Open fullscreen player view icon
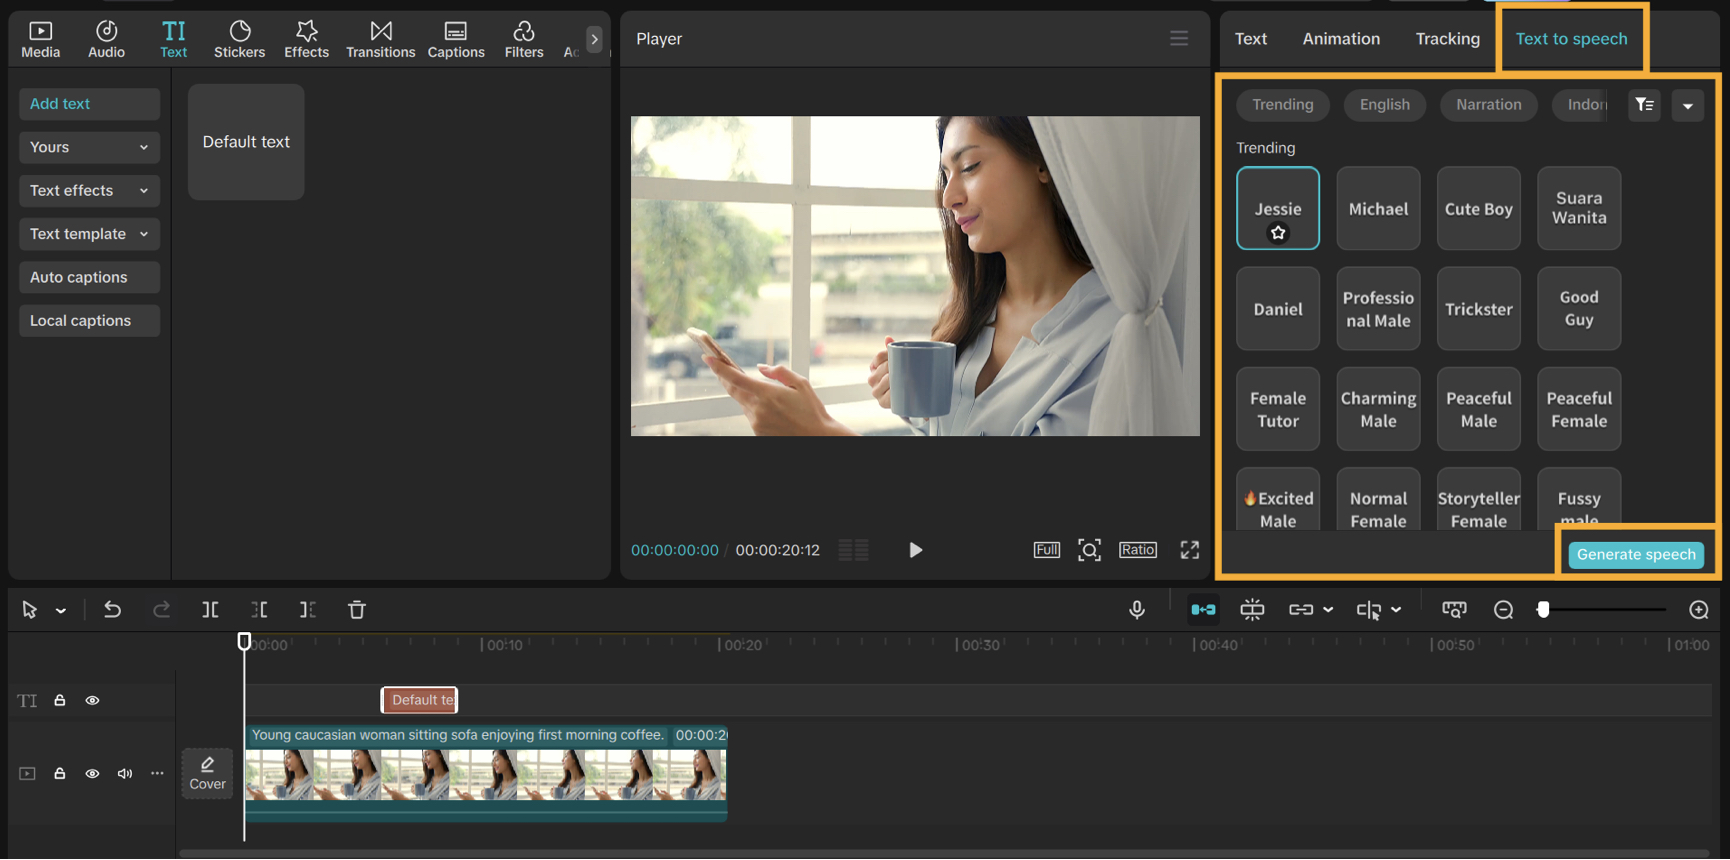Viewport: 1730px width, 860px height. [x=1189, y=550]
